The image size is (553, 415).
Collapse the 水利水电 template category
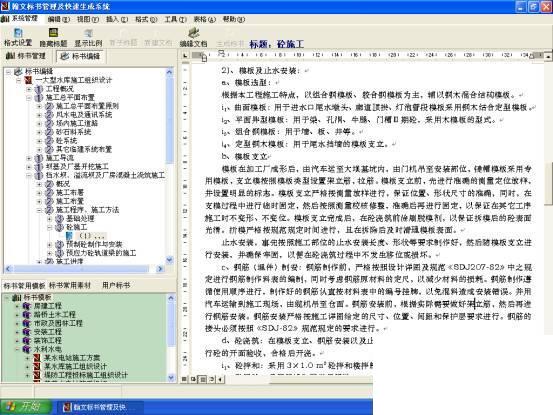coord(17,349)
